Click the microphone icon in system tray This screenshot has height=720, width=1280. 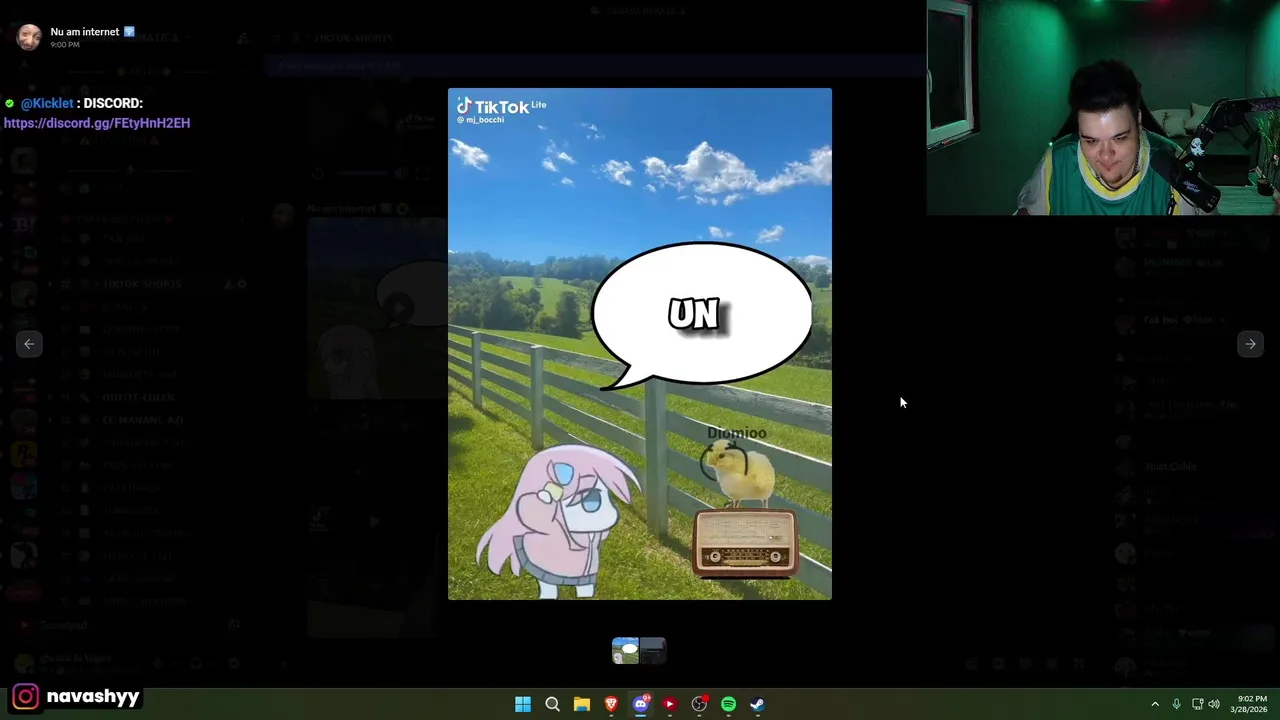coord(1176,704)
